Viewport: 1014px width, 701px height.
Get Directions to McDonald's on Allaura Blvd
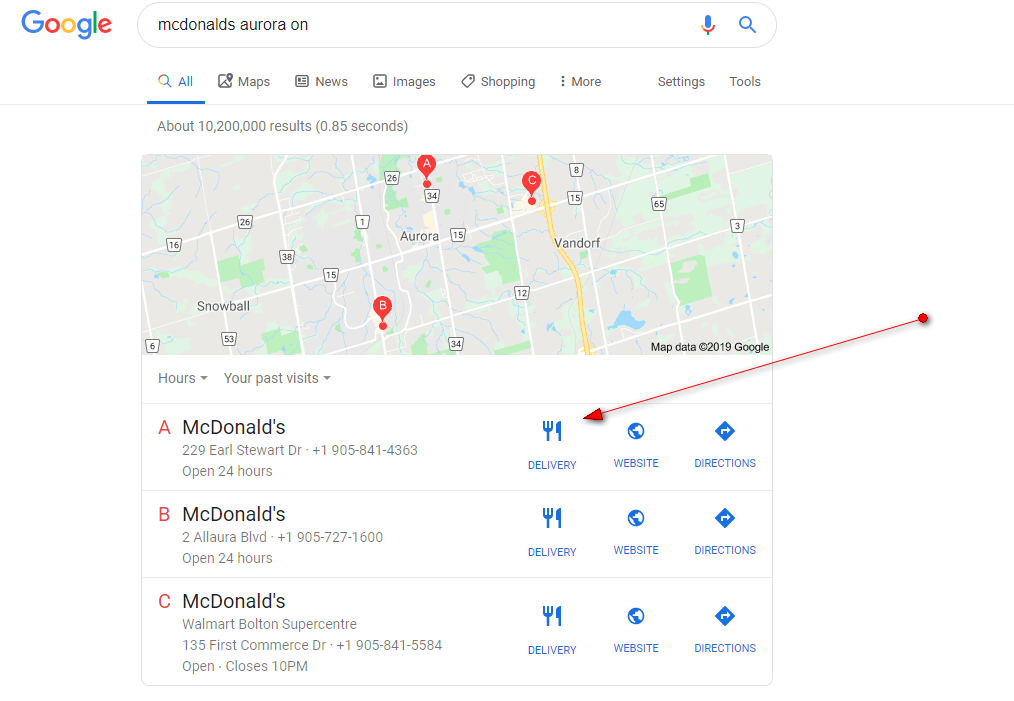click(725, 532)
